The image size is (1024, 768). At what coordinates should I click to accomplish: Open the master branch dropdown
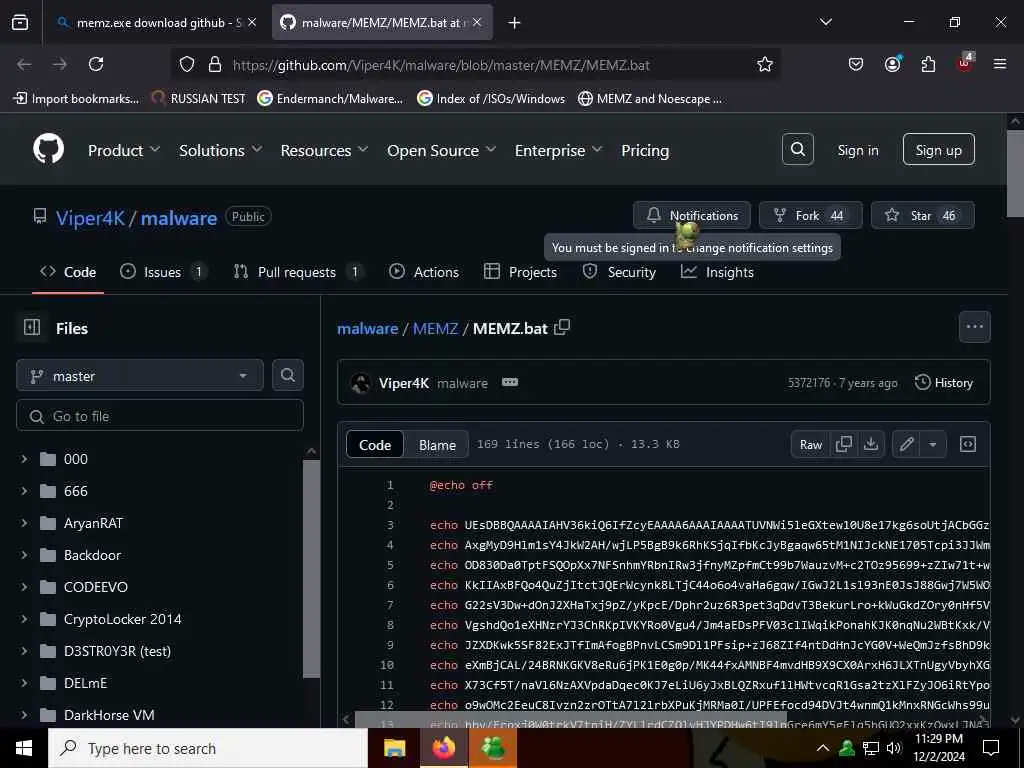[140, 376]
